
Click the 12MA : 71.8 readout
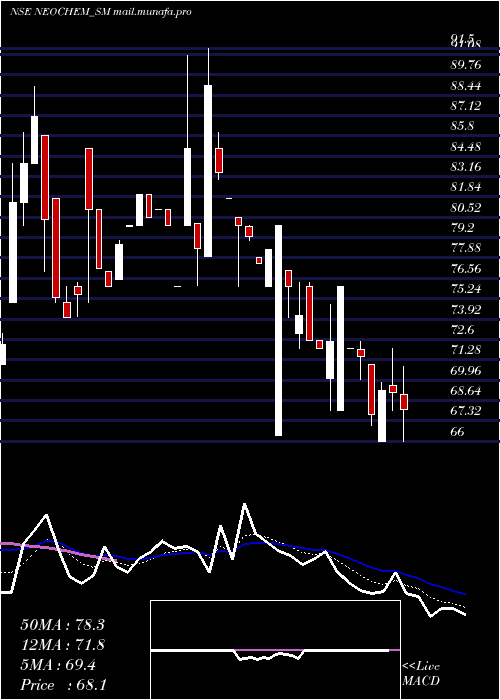[x=62, y=645]
